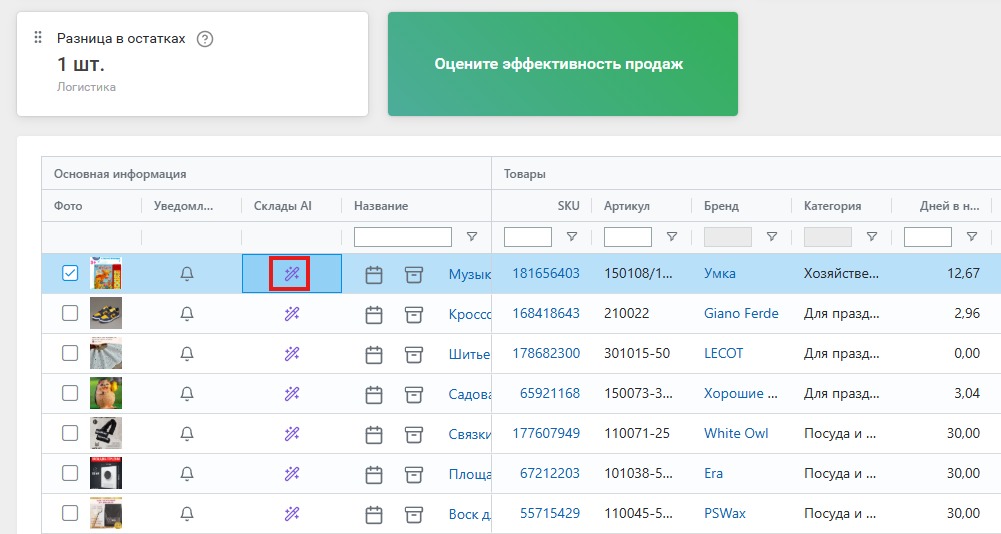1001x534 pixels.
Task: Click the bell icon in the Умка row
Action: 186,274
